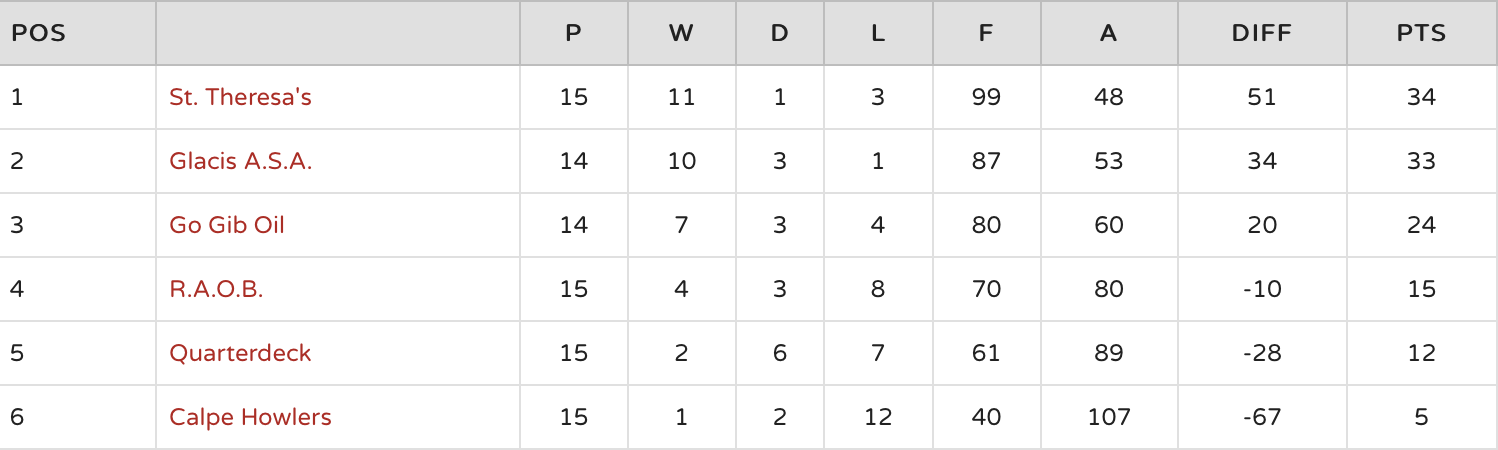The height and width of the screenshot is (450, 1498).
Task: Select St. Theresa's points value 34
Action: point(1421,97)
